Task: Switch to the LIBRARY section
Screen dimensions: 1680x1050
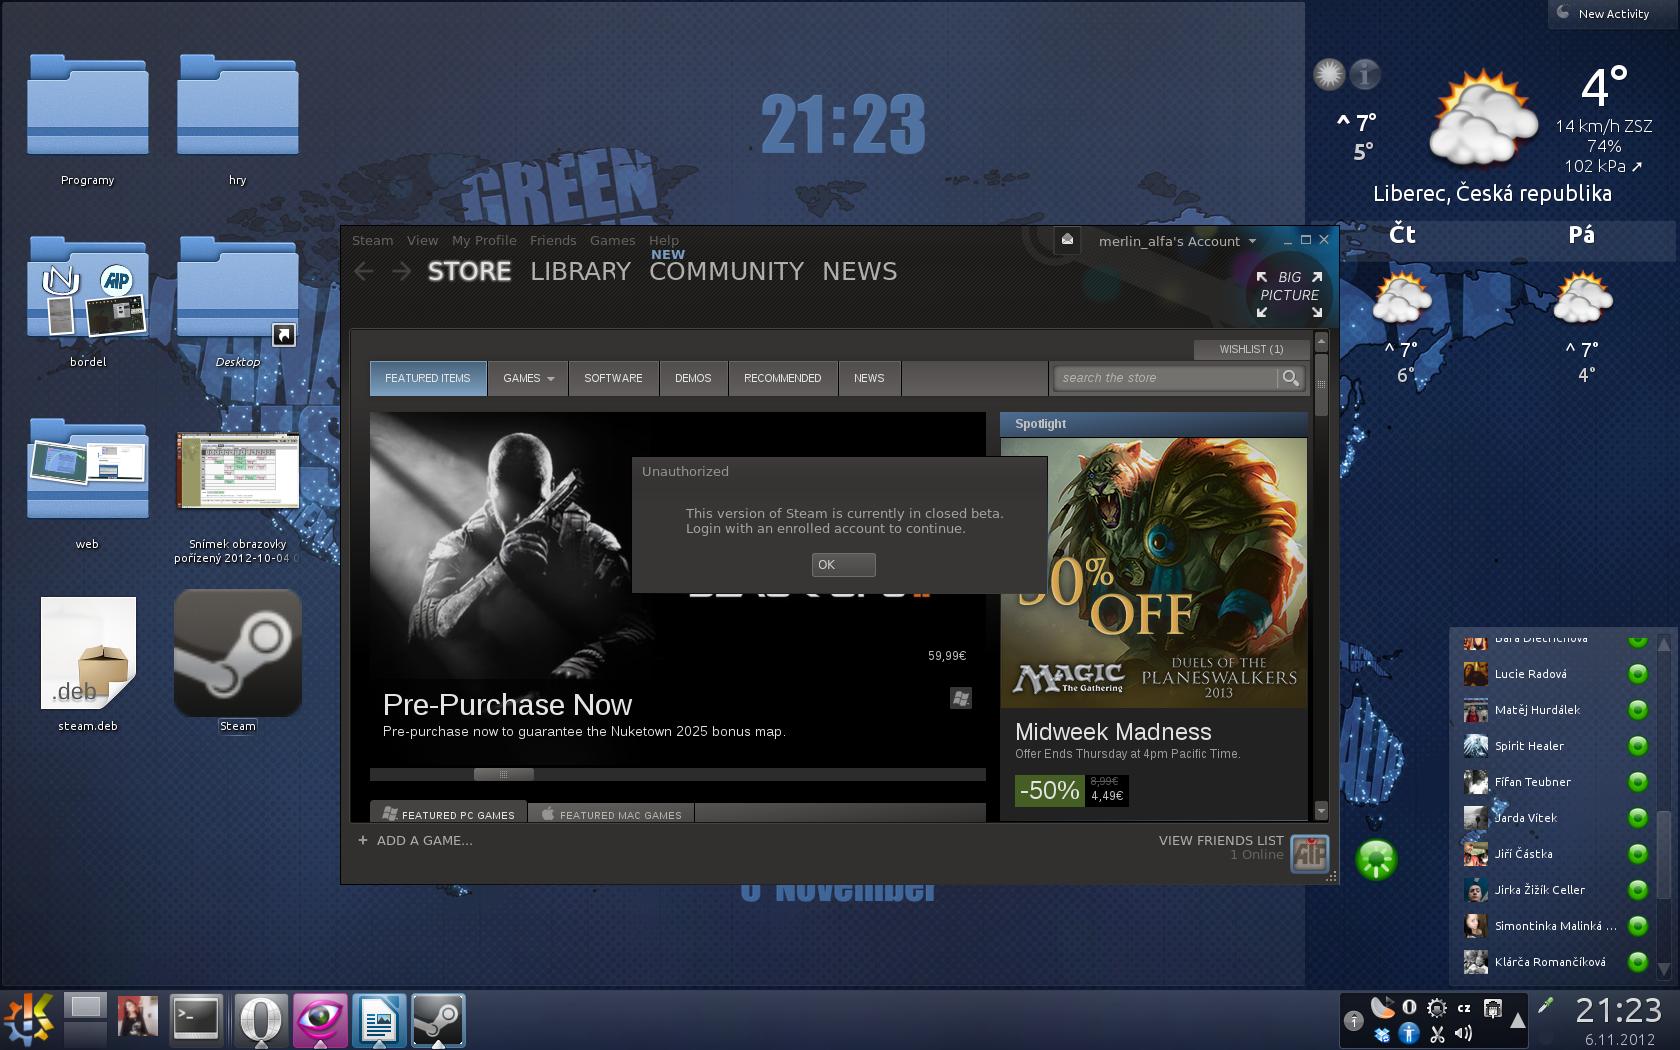Action: [580, 272]
